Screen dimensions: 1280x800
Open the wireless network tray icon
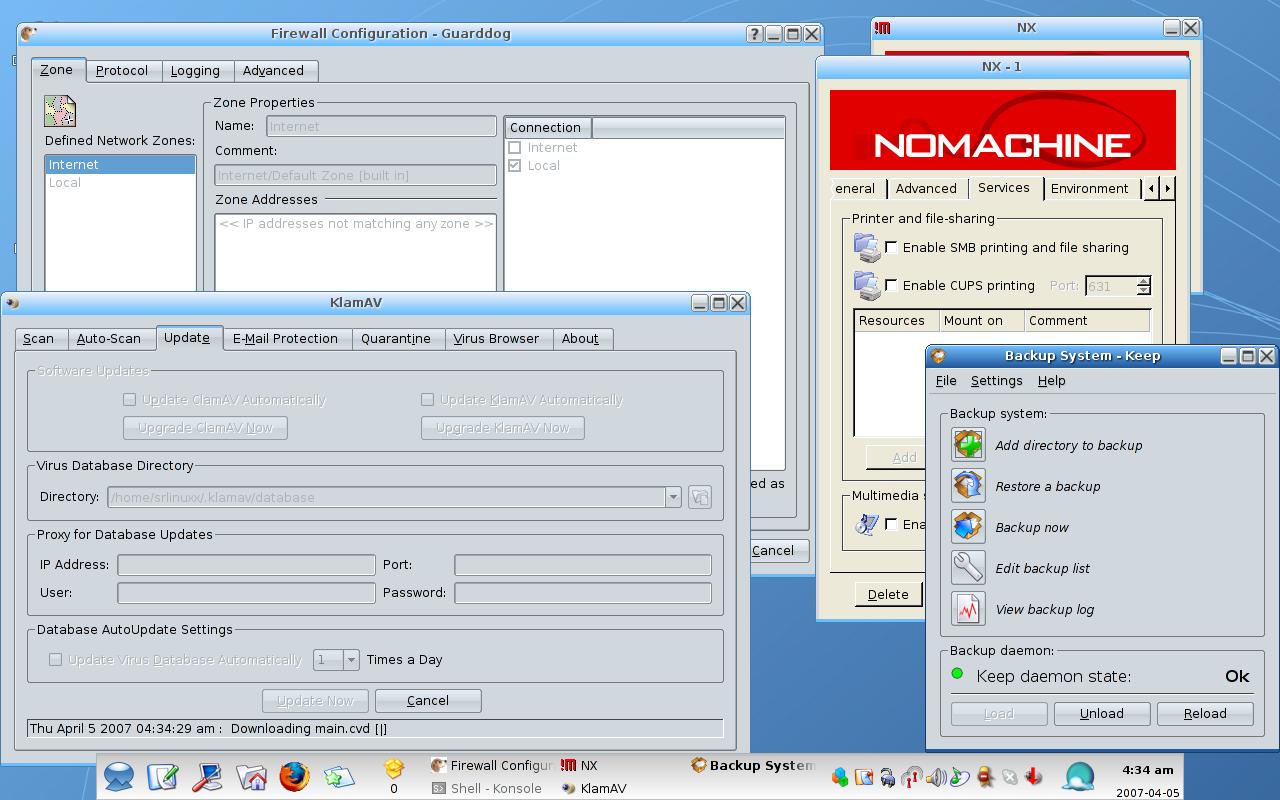[912, 776]
